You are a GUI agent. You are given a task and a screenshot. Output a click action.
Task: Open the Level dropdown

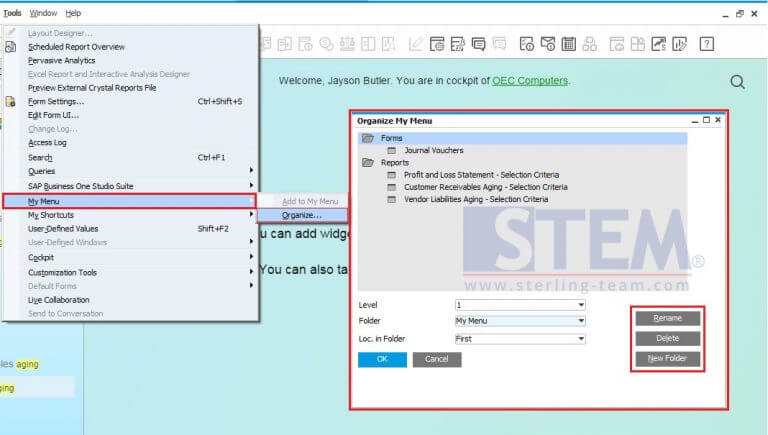[x=520, y=305]
